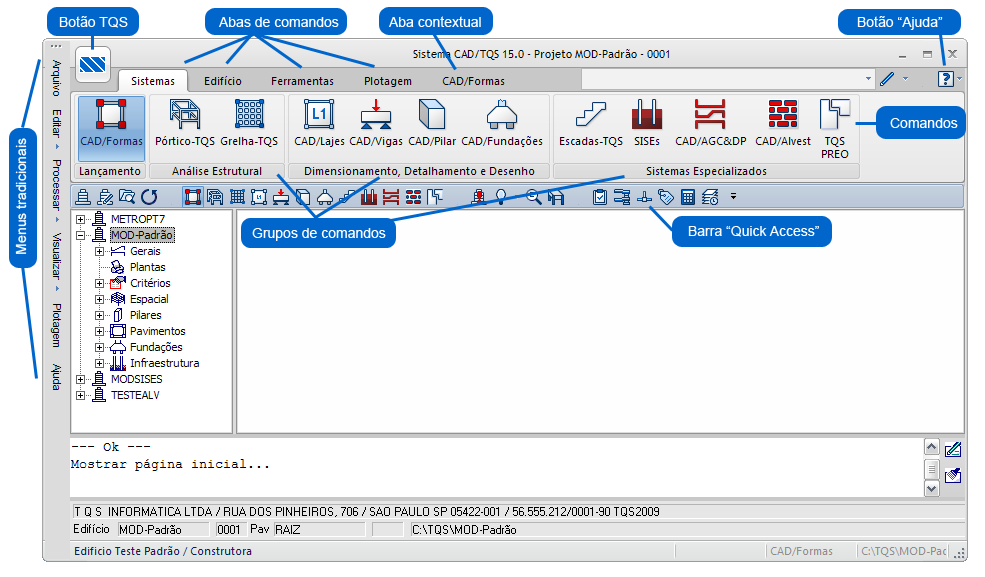This screenshot has height=577, width=985.
Task: Expand the Infraestrutura tree node
Action: pos(99,364)
